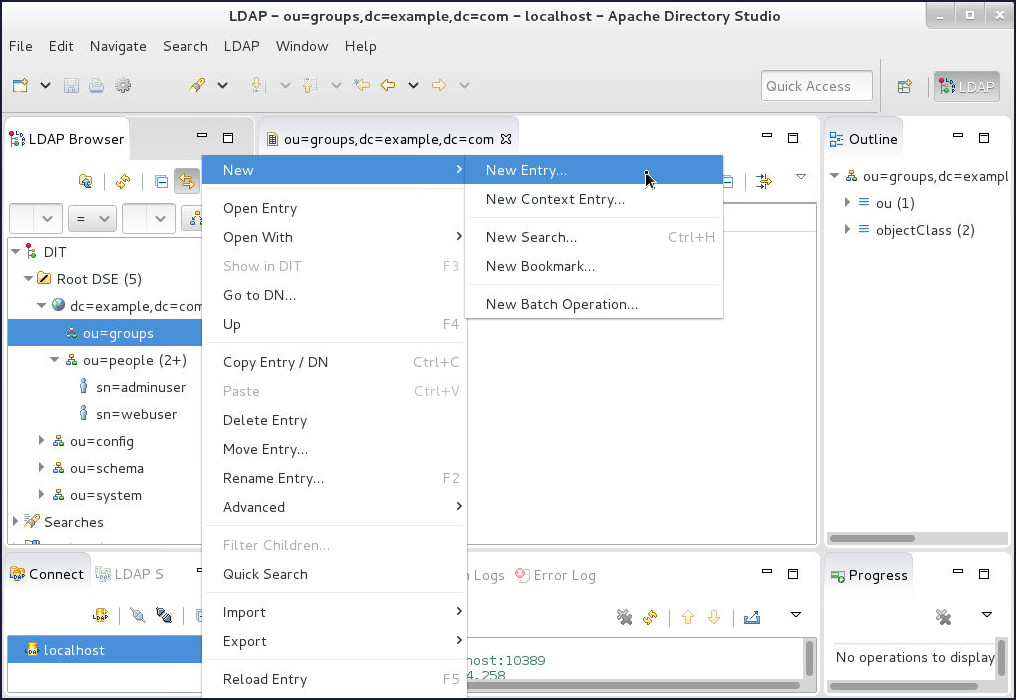Expand the ou (1) outline node
Image resolution: width=1016 pixels, height=700 pixels.
(847, 202)
